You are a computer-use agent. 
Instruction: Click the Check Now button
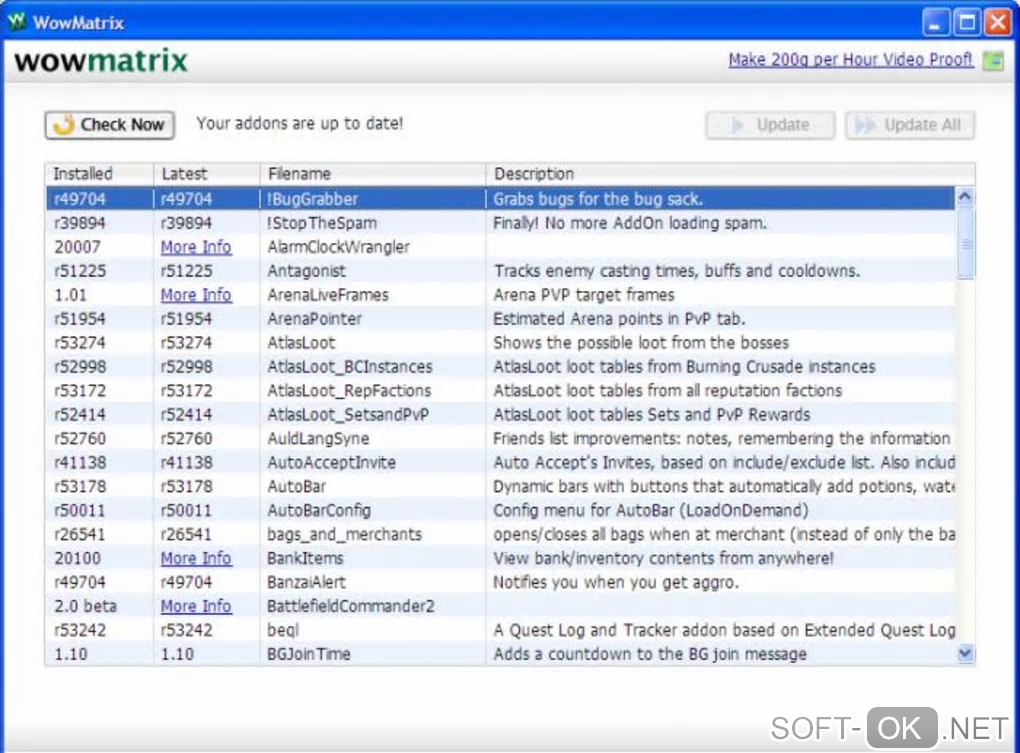(109, 124)
